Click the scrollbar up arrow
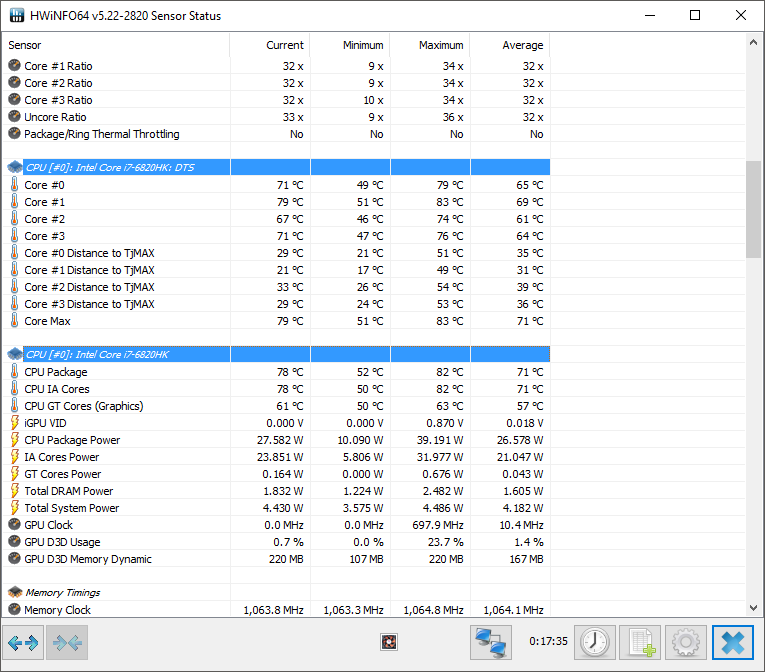 click(x=753, y=43)
